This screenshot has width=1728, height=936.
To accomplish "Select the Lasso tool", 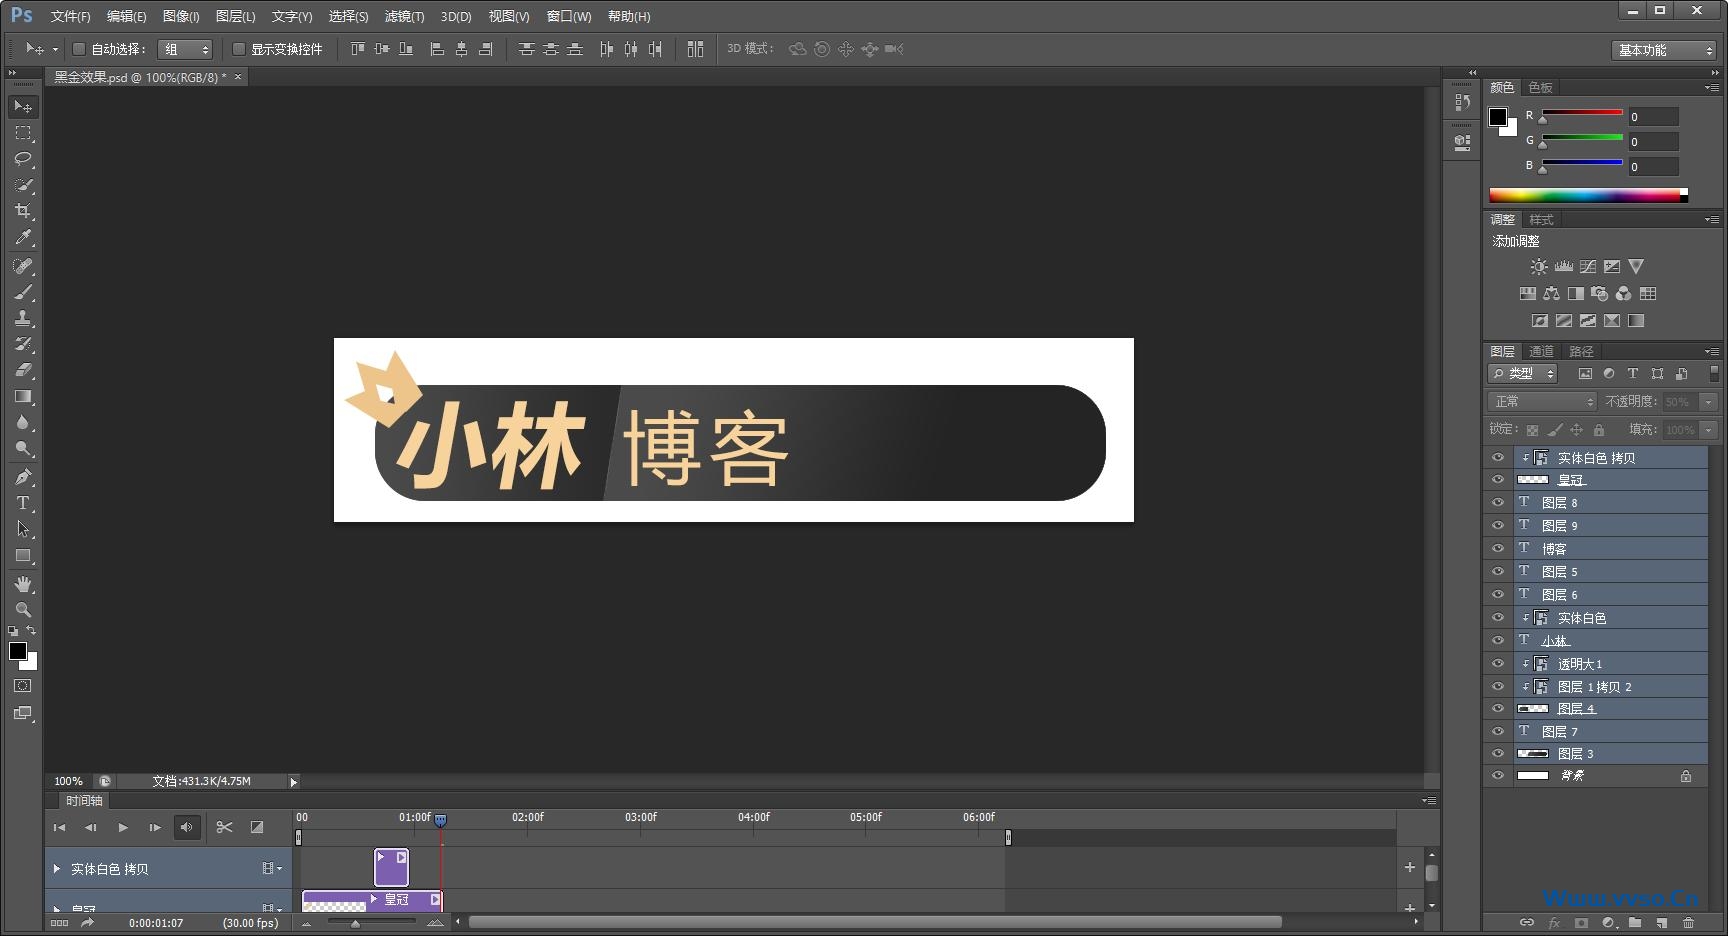I will [x=23, y=159].
